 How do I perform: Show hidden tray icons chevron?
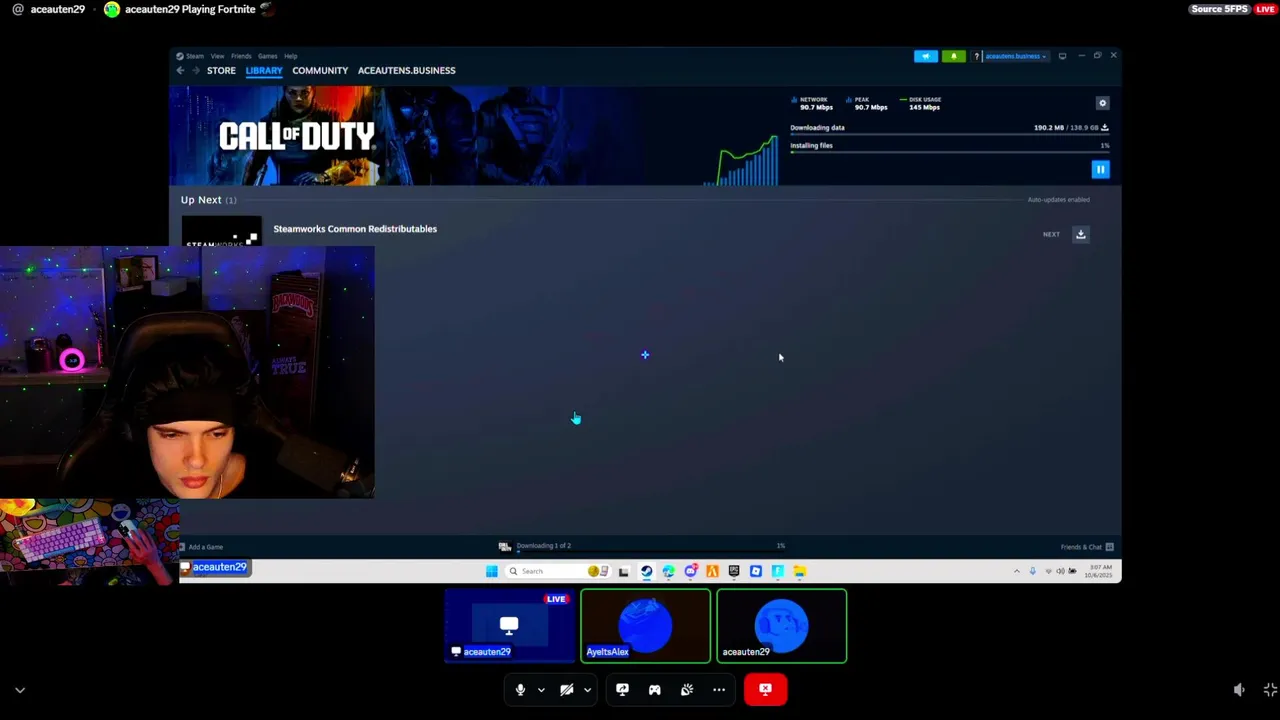point(1017,571)
